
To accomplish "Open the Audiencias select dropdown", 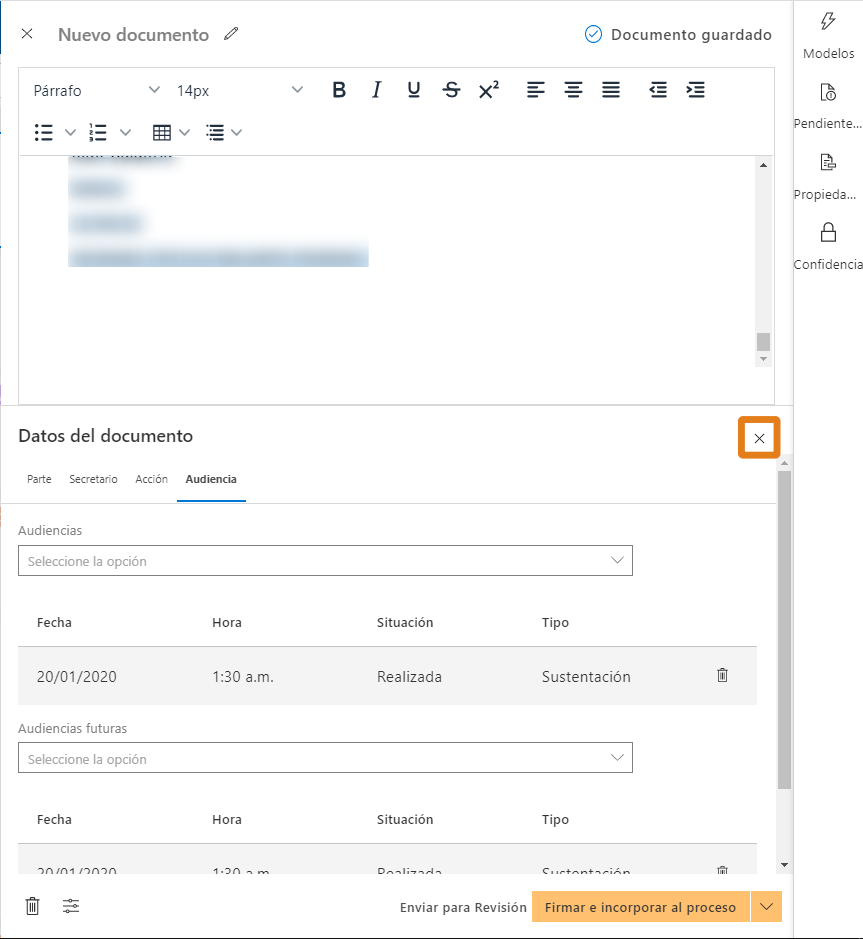I will [325, 561].
